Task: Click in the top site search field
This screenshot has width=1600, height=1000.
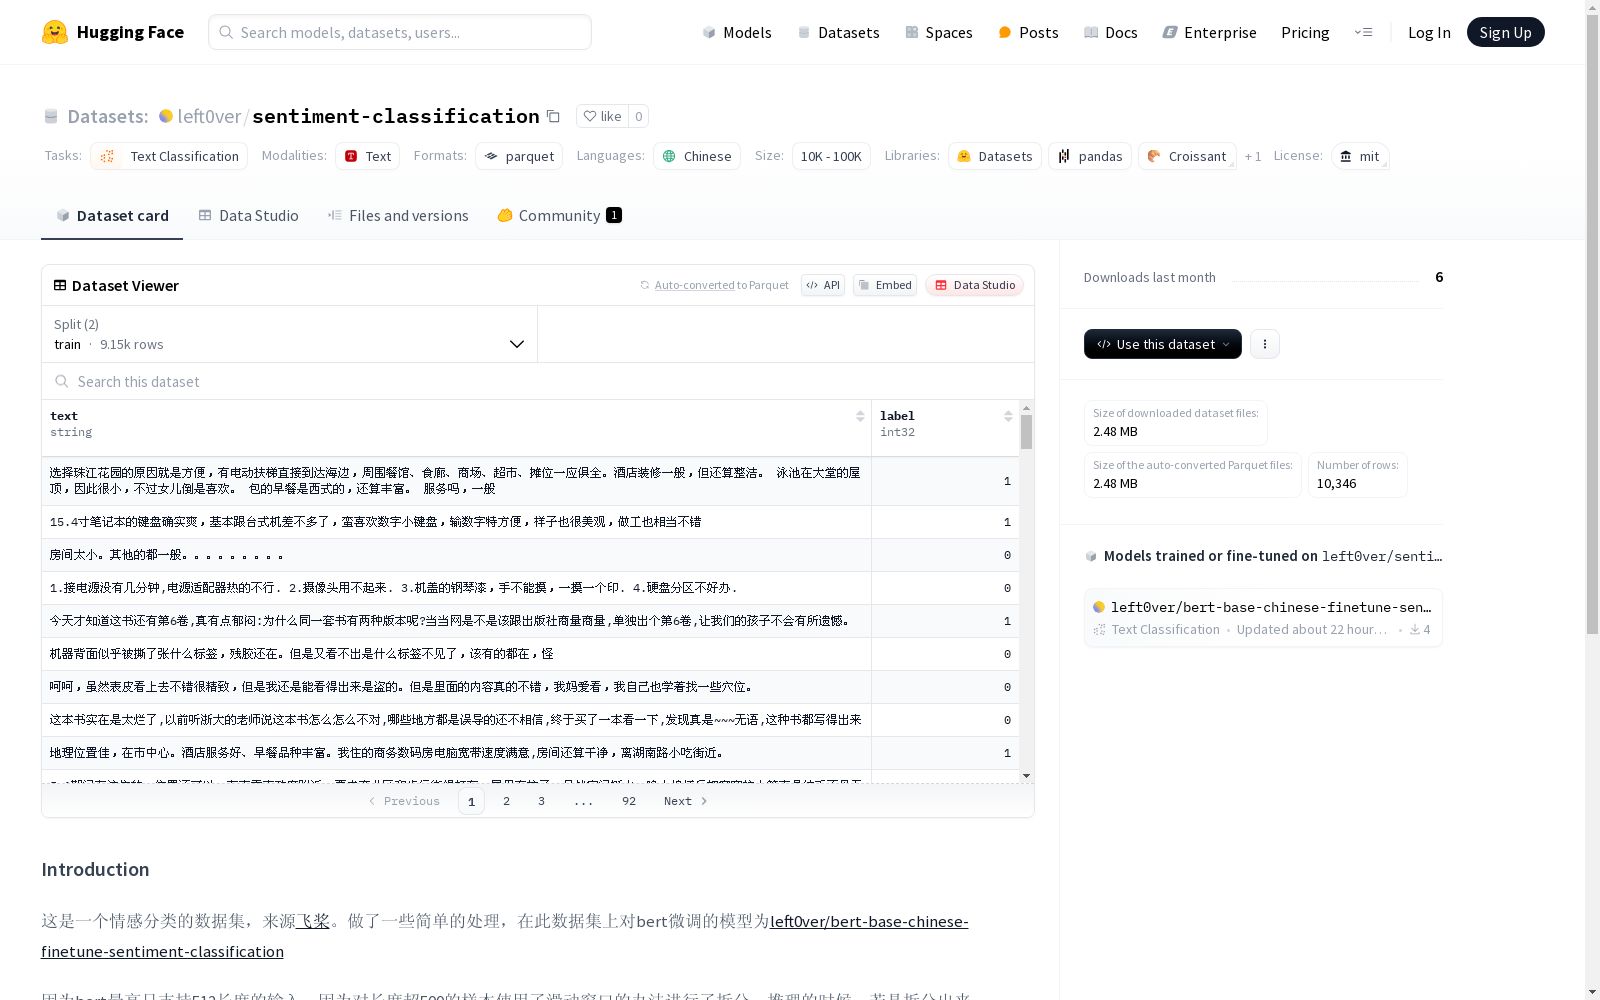Action: [x=400, y=32]
